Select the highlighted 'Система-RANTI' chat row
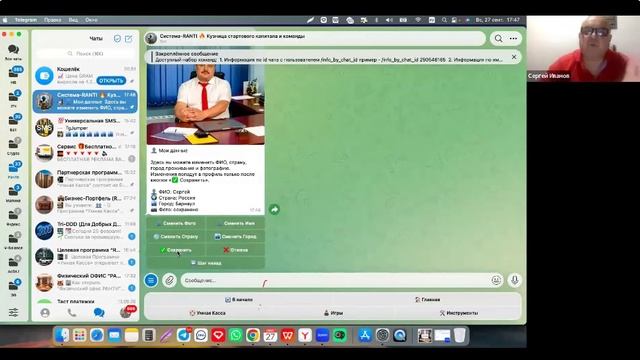This screenshot has width=640, height=360. (x=85, y=101)
